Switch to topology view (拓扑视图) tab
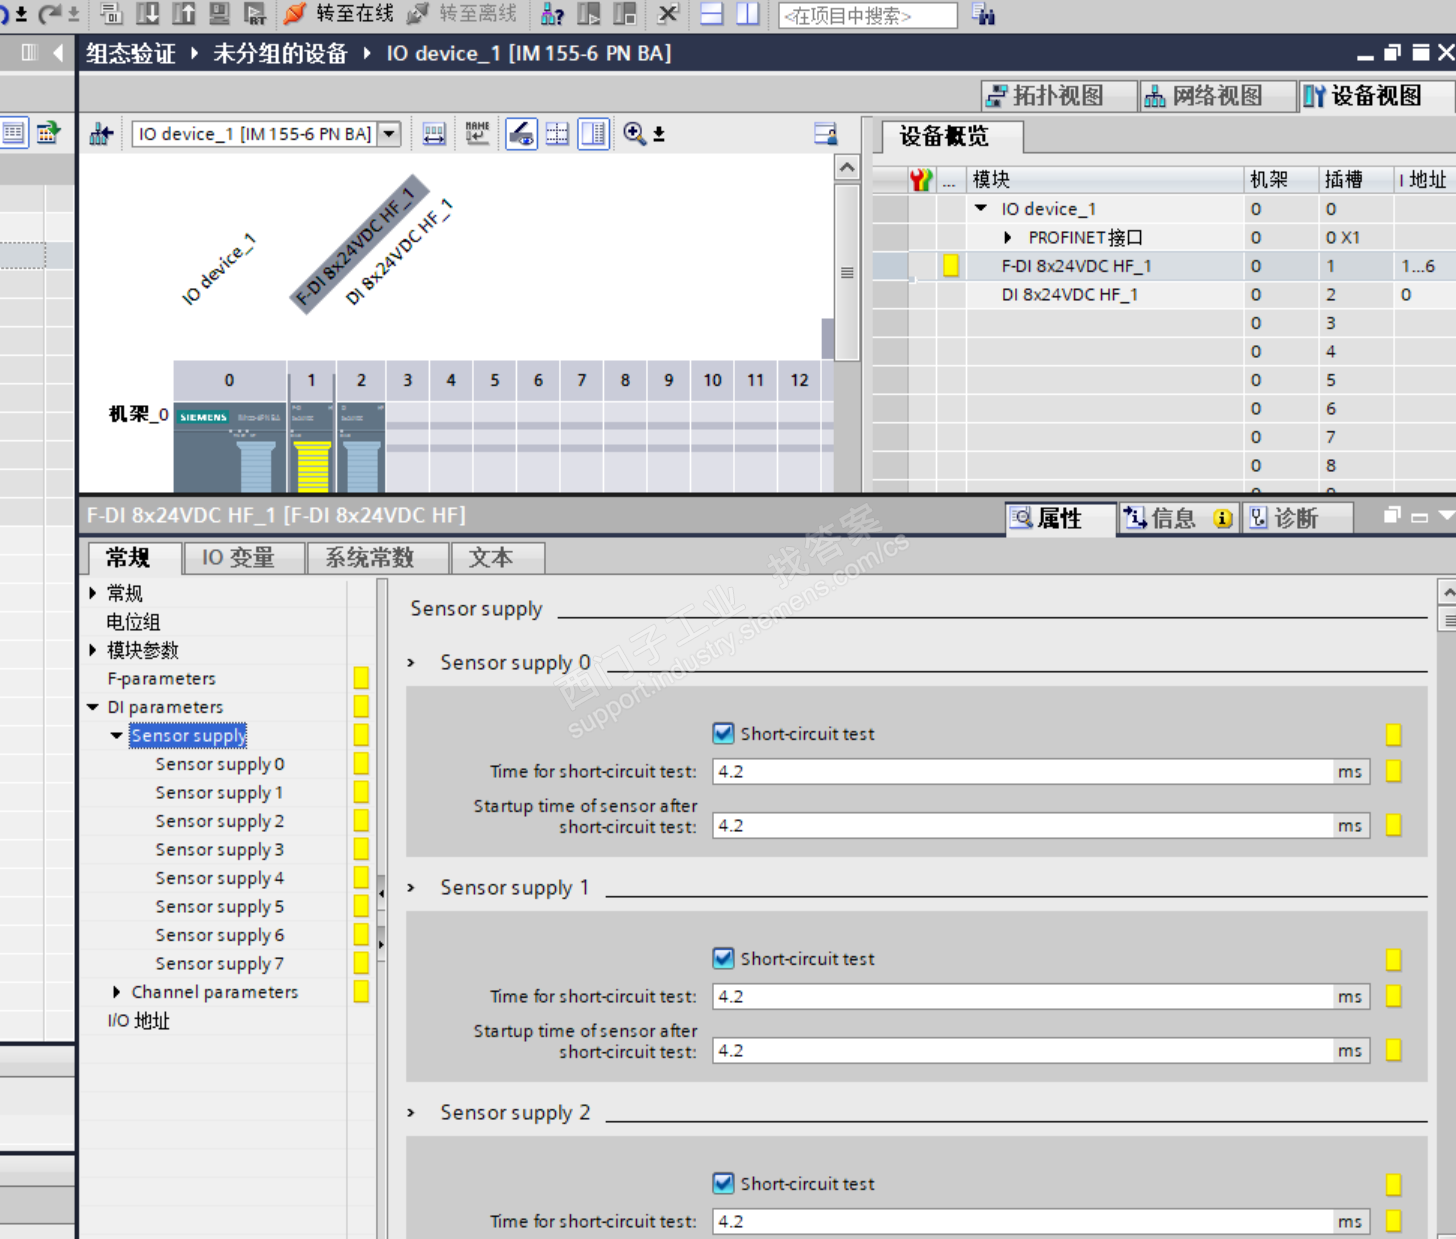 click(1058, 96)
